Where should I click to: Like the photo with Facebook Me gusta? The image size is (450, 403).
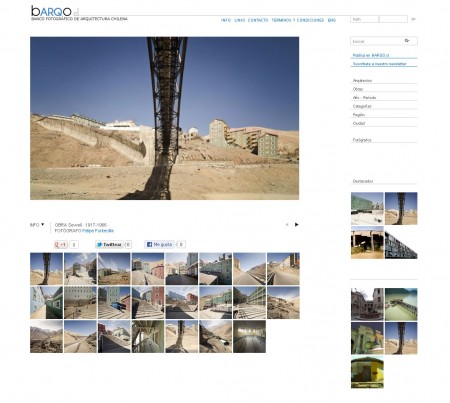[159, 245]
